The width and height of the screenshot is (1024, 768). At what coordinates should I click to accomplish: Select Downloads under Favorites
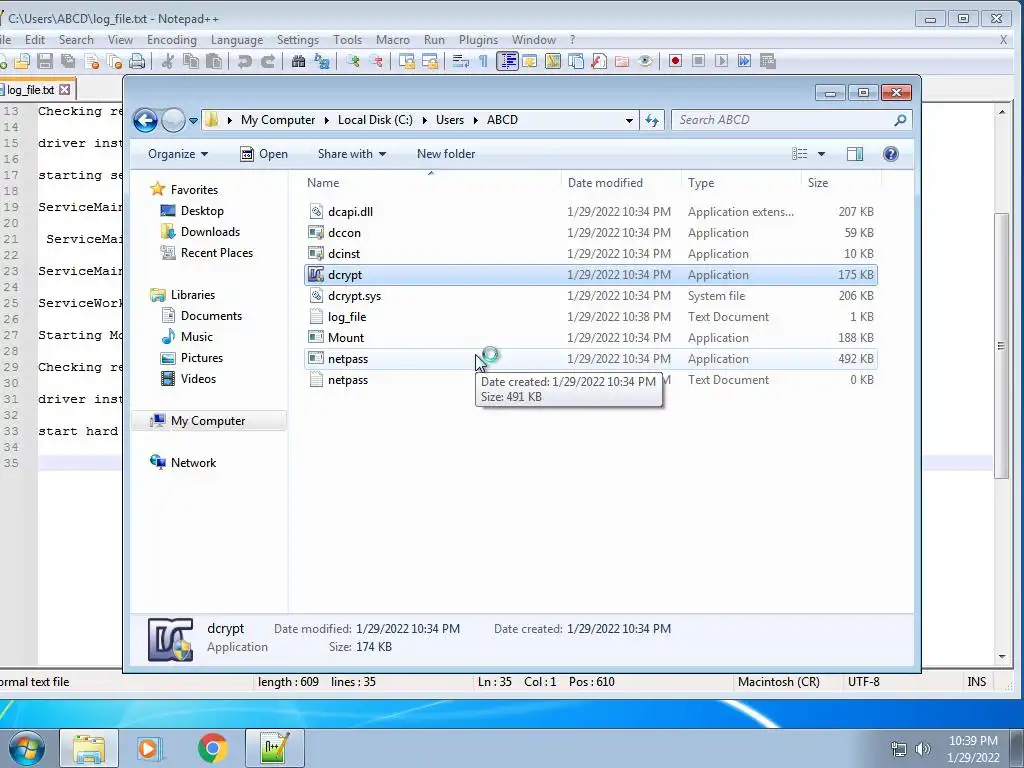point(210,232)
